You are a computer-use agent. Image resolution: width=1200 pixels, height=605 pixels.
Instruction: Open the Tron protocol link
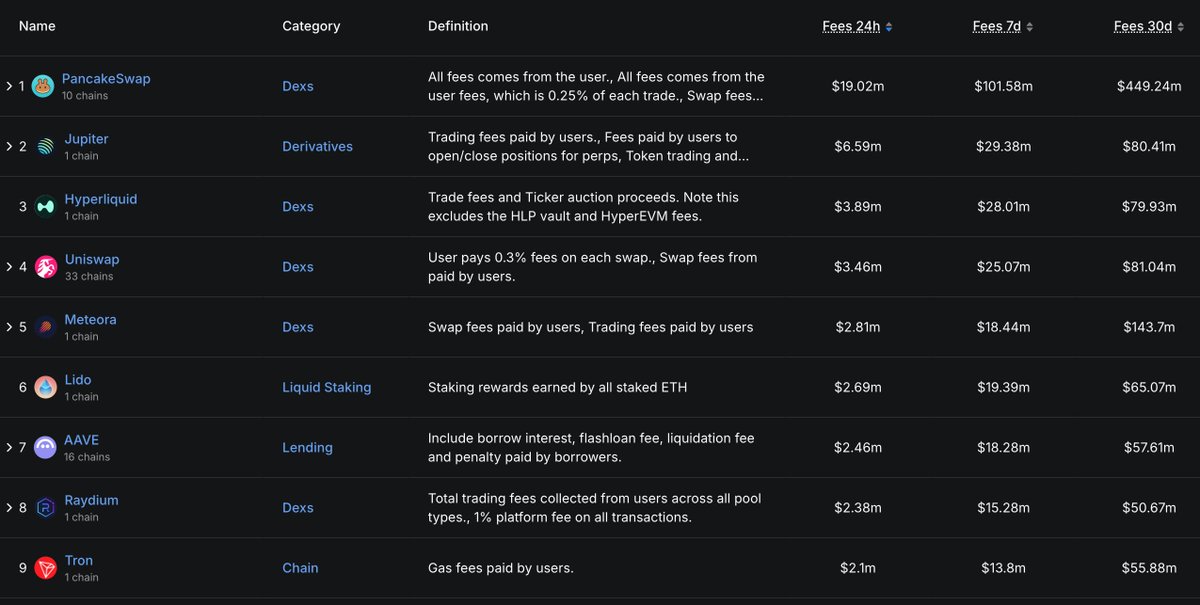(x=79, y=560)
